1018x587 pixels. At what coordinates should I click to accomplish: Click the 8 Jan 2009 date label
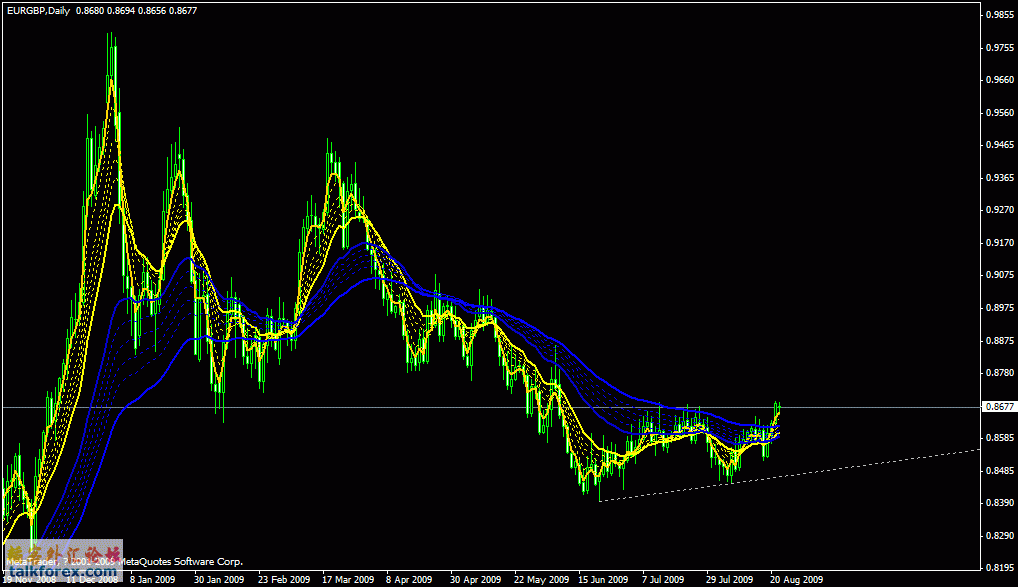[153, 579]
